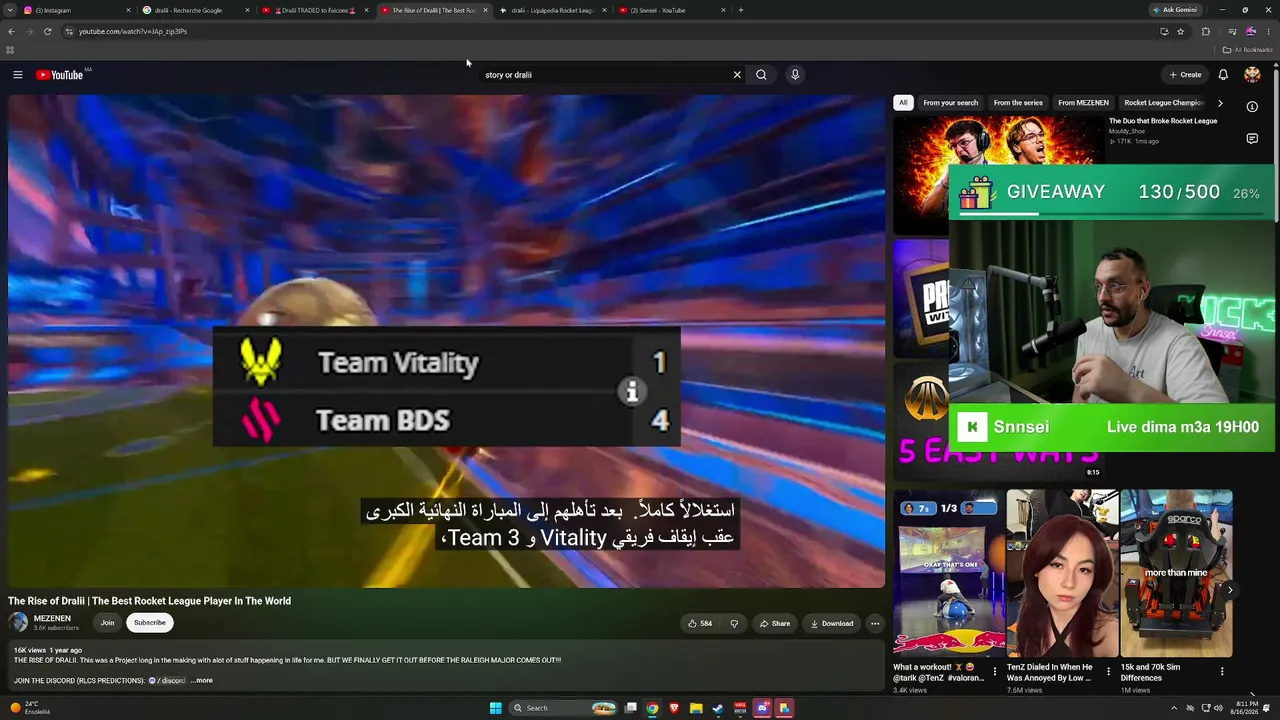Bookmark this page with the star

(x=1180, y=31)
